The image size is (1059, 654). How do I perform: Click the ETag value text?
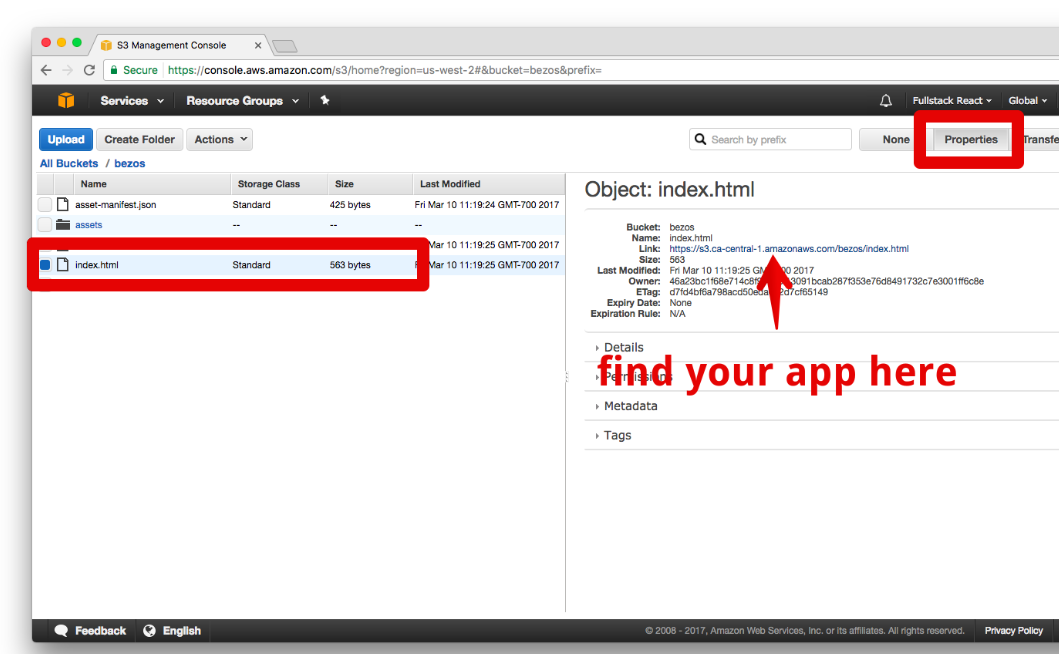(x=748, y=292)
